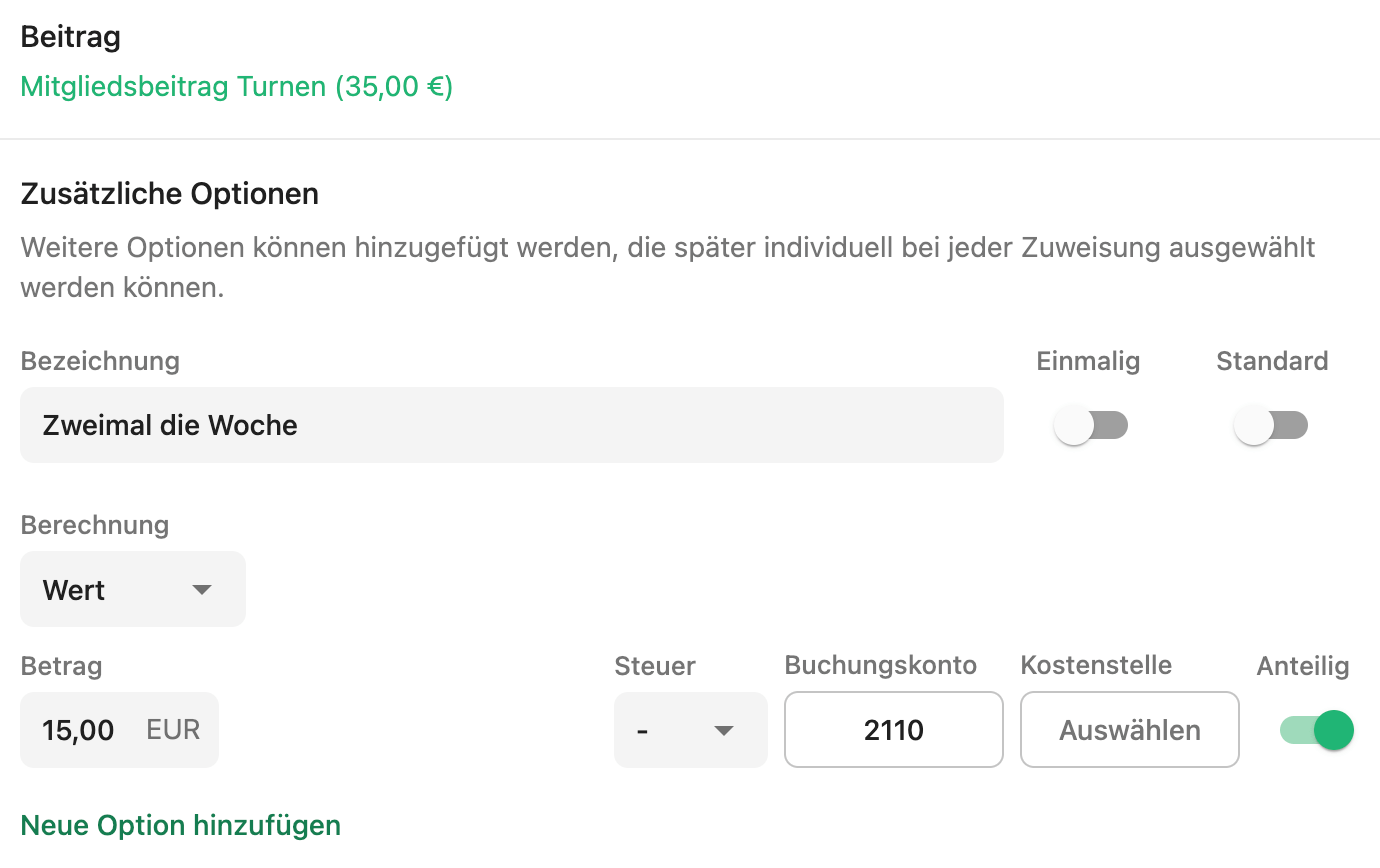Click the Bezeichnung field 'Zweimal die Woche'
1380x868 pixels.
(512, 425)
